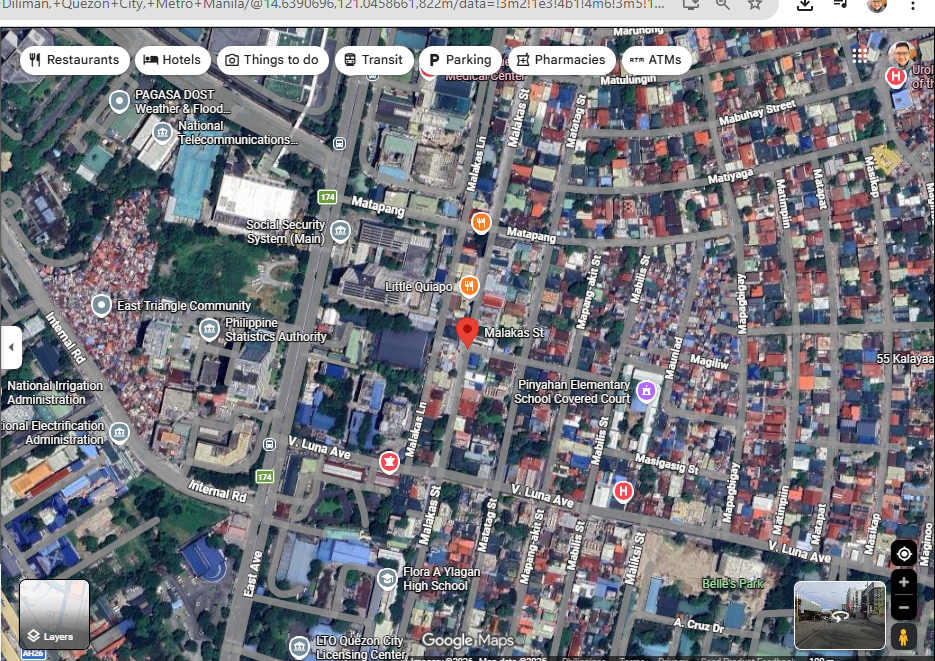Image resolution: width=935 pixels, height=661 pixels.
Task: Zoom in using the plus button
Action: click(x=904, y=582)
